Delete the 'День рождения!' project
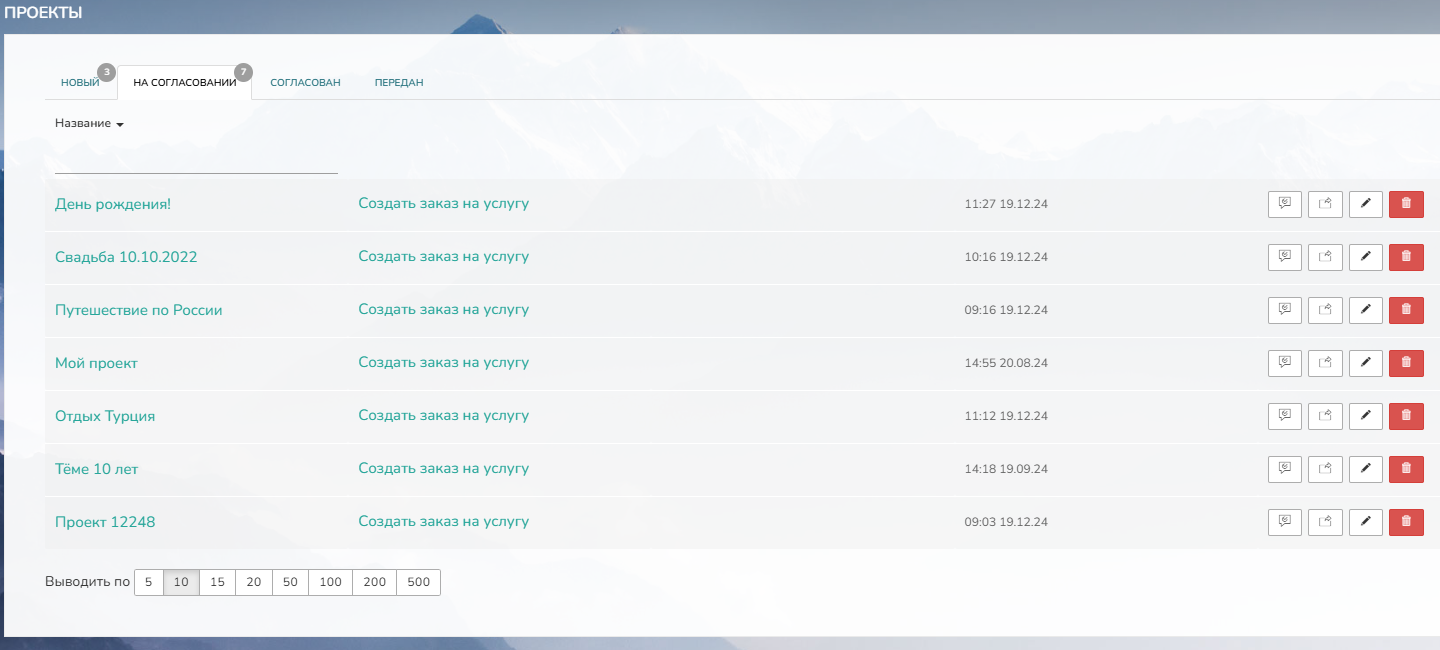The image size is (1440, 650). [1406, 204]
